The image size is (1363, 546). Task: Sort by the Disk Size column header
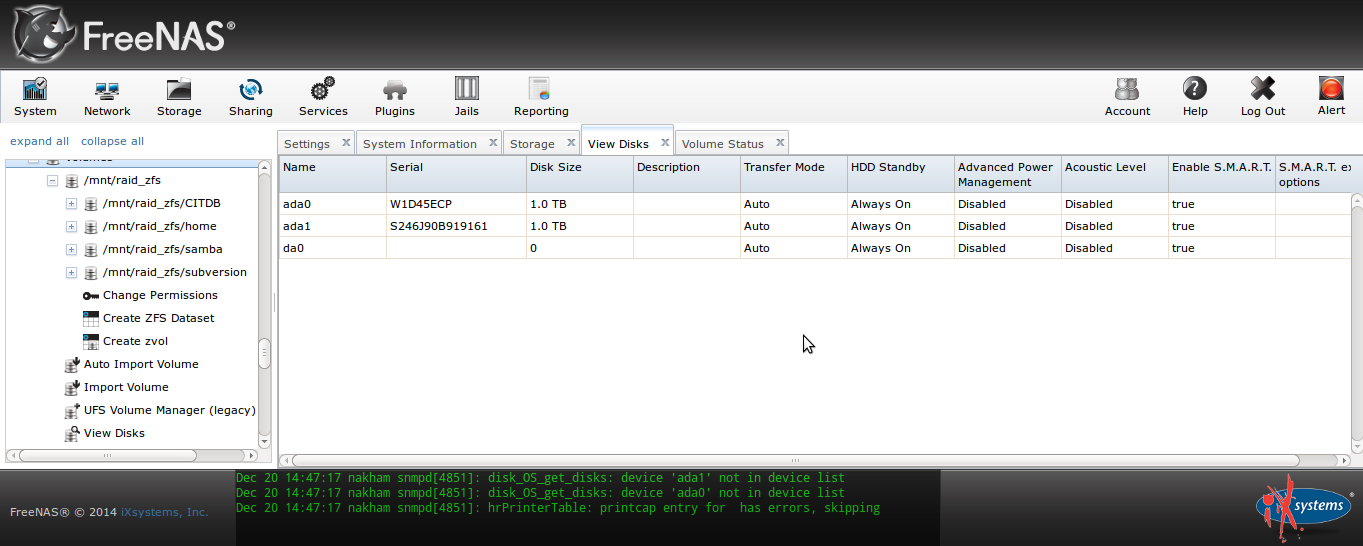coord(579,174)
